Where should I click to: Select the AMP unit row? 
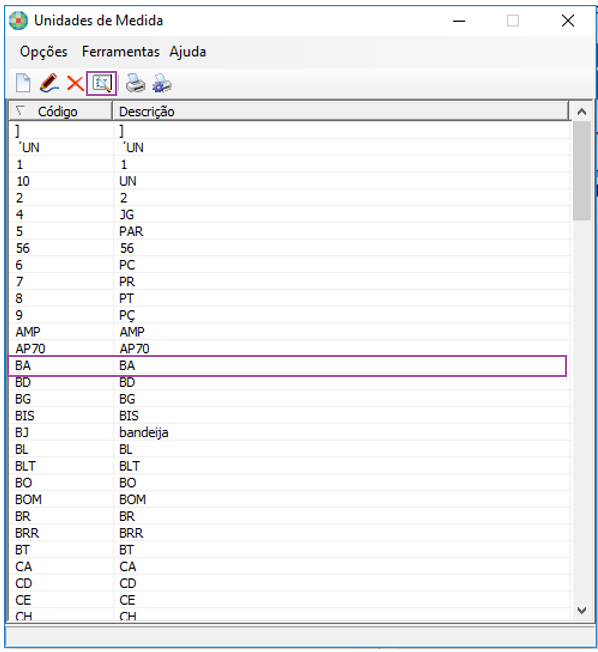[289, 332]
